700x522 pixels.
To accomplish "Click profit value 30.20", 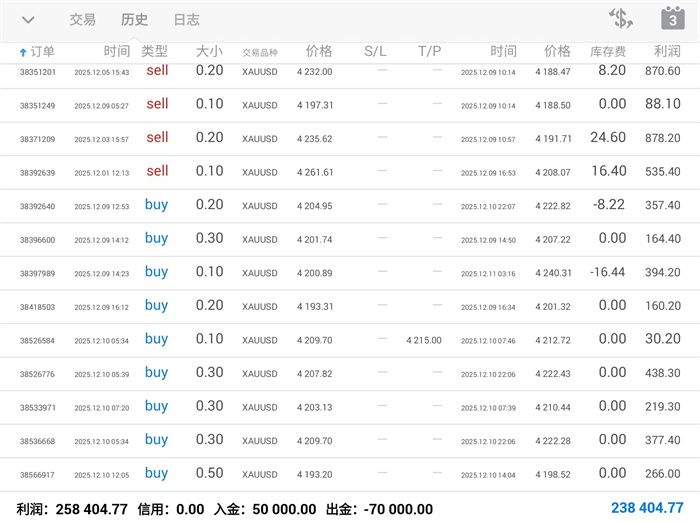I will (662, 338).
